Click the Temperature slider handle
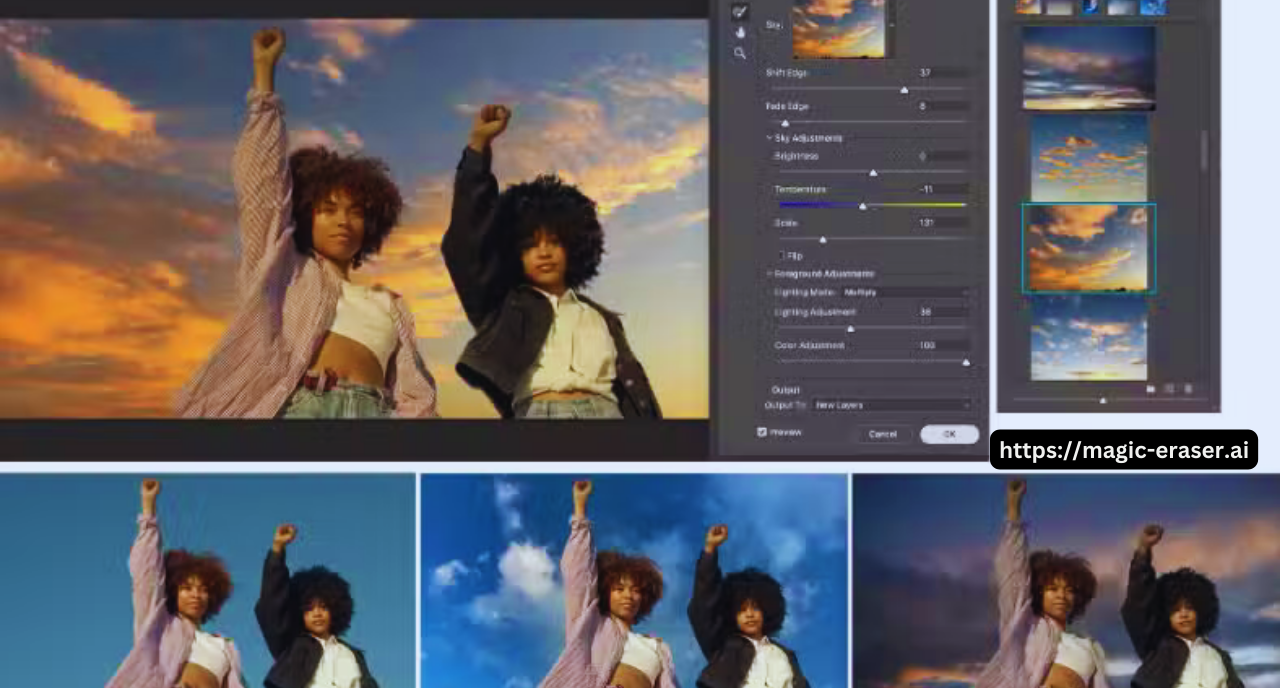Viewport: 1280px width, 688px height. pos(862,206)
